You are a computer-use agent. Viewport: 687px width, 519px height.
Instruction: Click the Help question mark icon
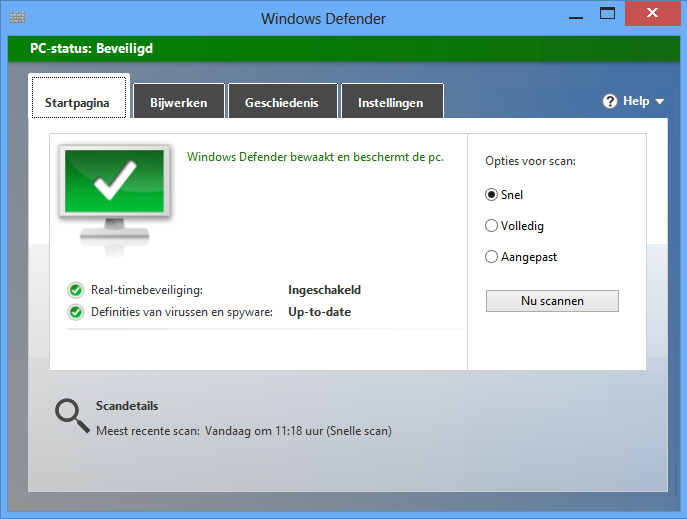[x=610, y=102]
